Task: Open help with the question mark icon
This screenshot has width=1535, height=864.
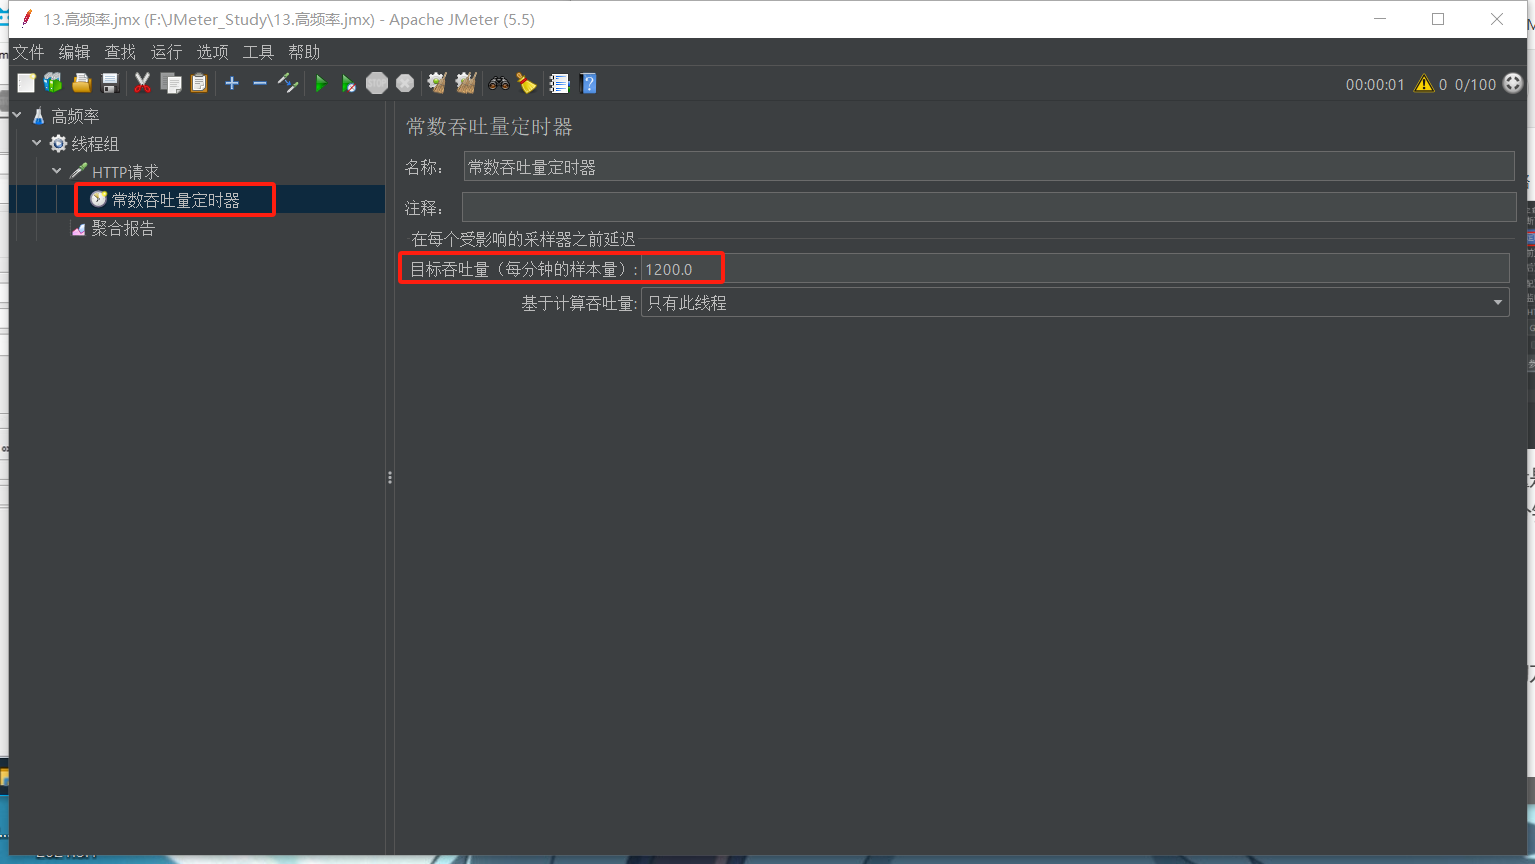Action: coord(588,84)
